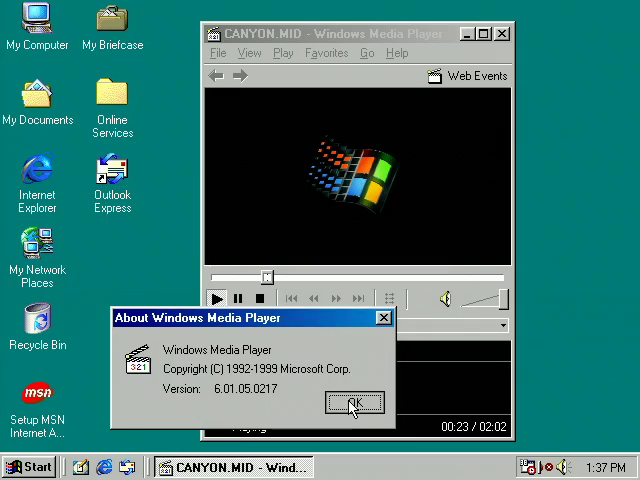Click the 00:23 / 02:02 time display

[x=473, y=427]
